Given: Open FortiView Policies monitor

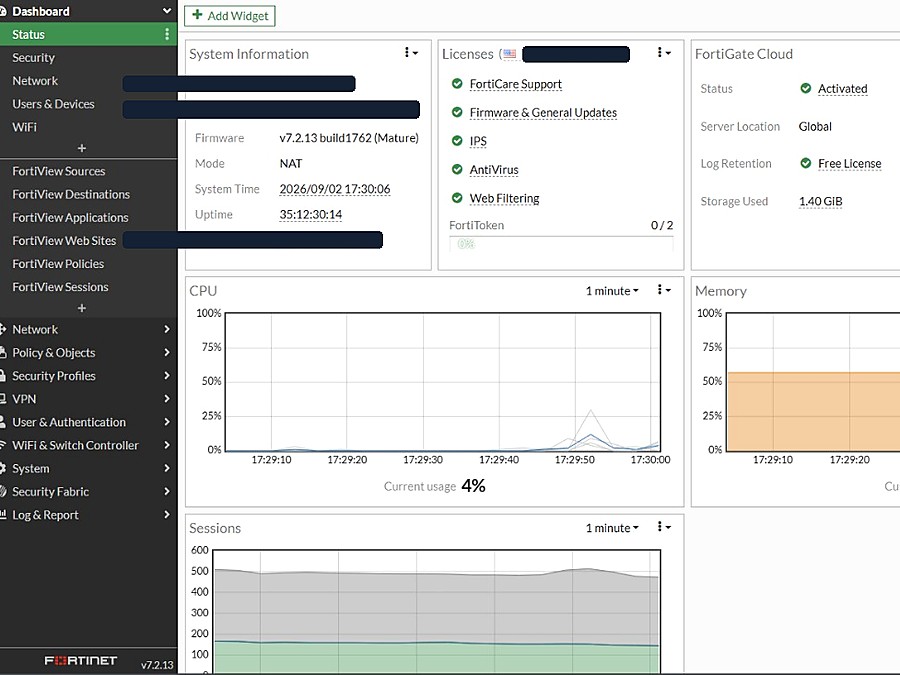Looking at the screenshot, I should pos(58,263).
